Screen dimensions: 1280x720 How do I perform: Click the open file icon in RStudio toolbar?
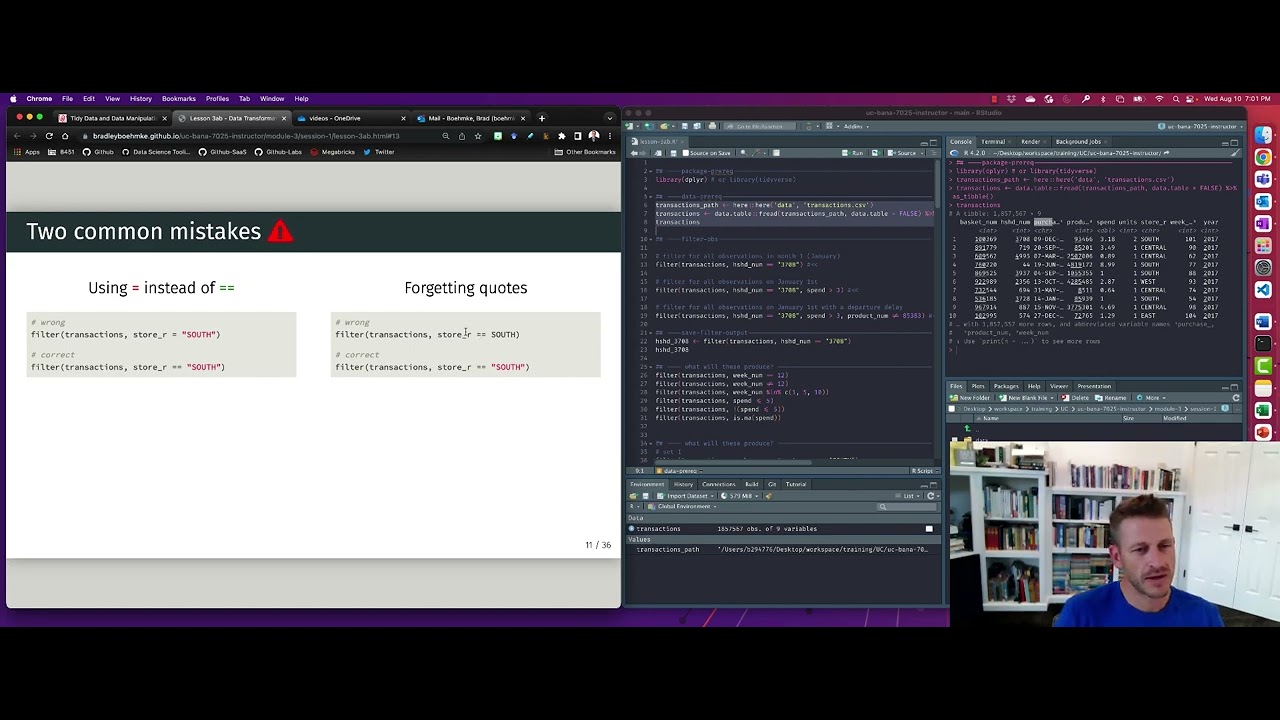point(664,126)
